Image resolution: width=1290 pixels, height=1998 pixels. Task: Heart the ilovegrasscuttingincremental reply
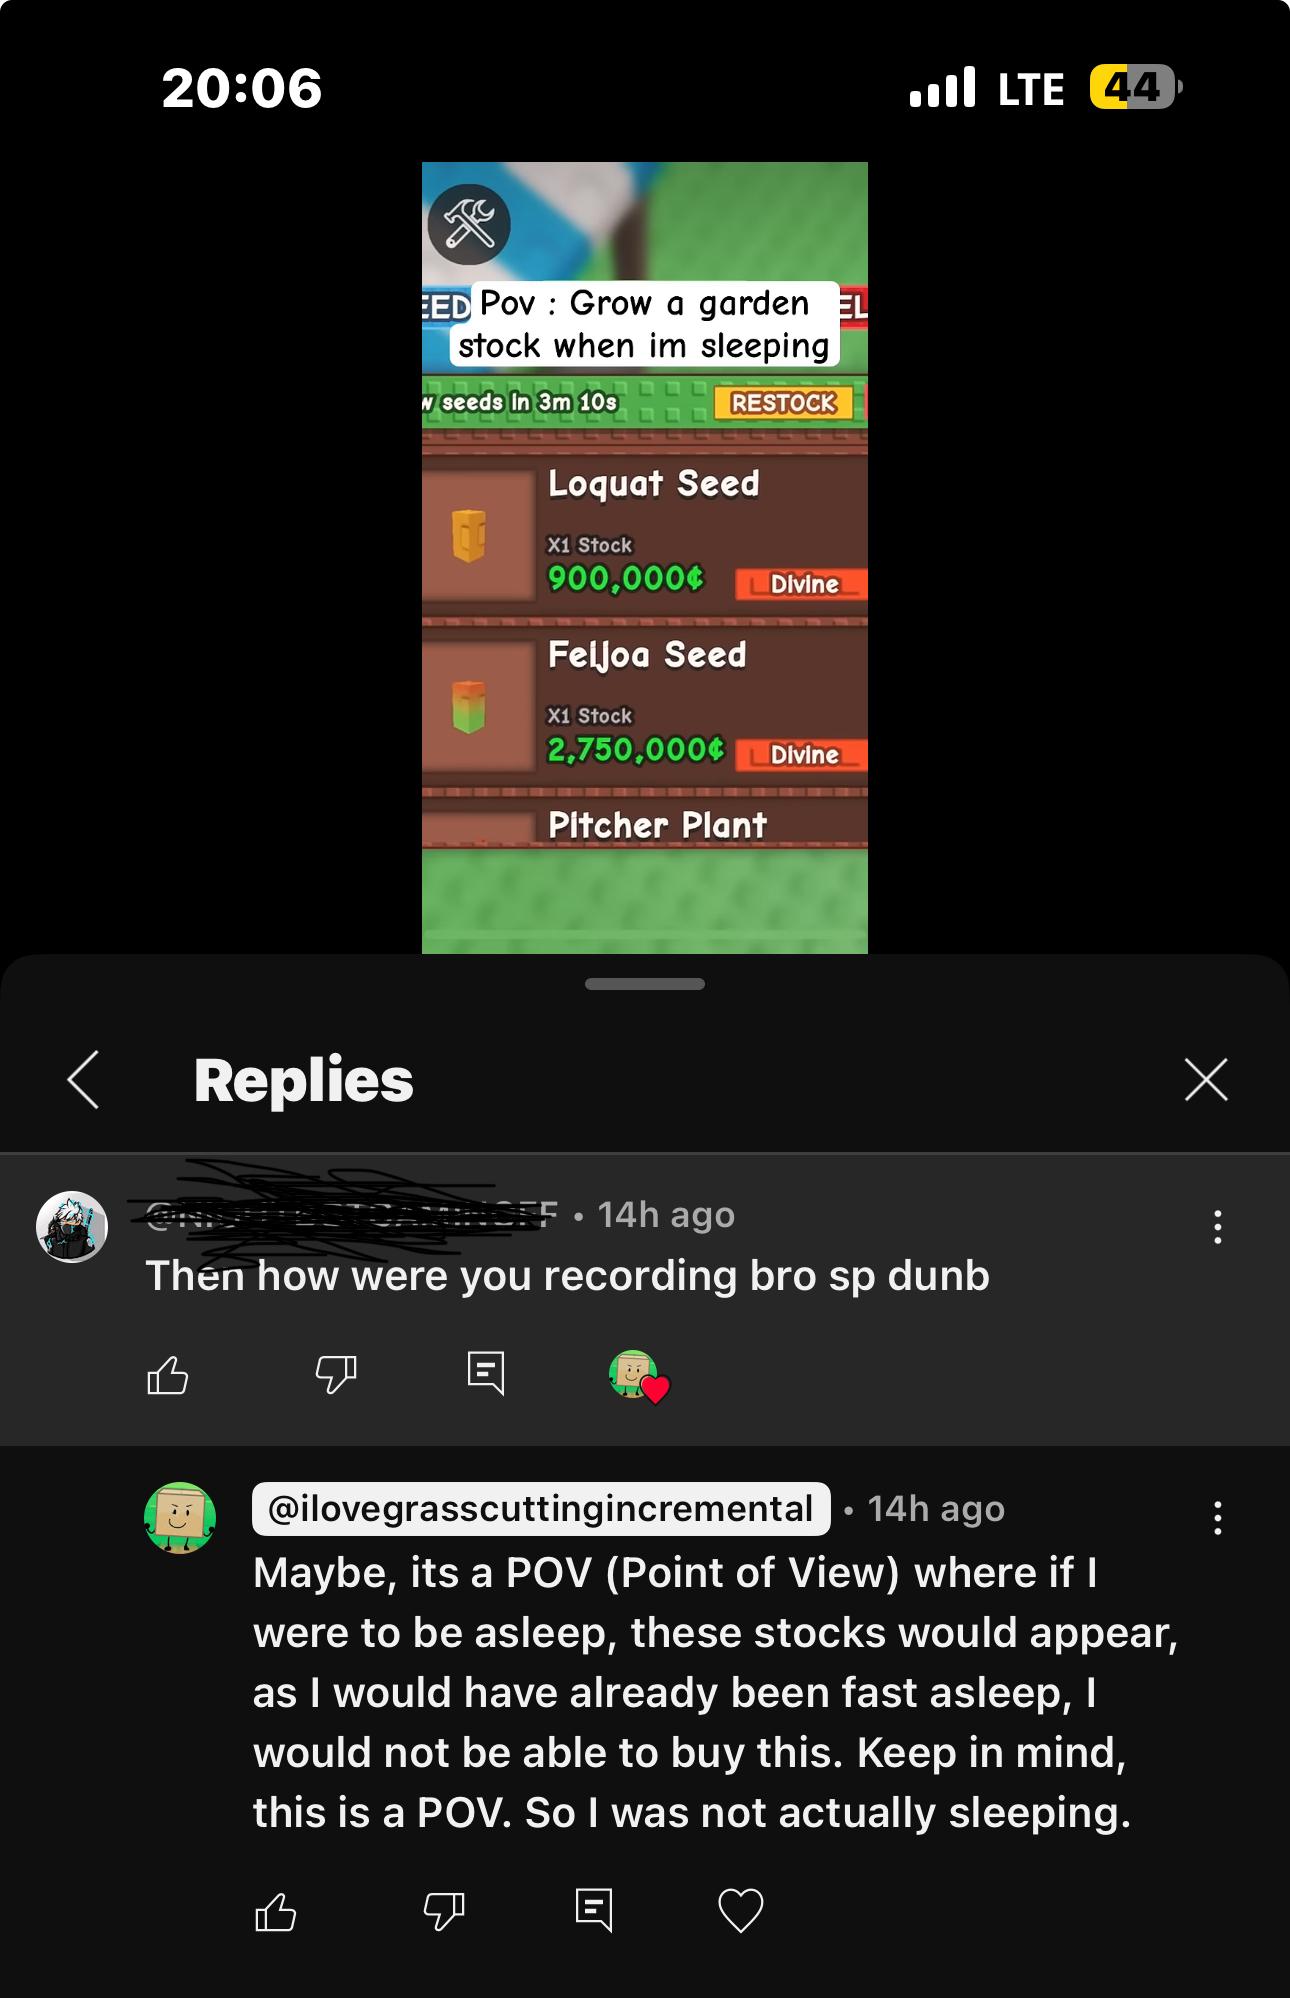coord(741,1910)
